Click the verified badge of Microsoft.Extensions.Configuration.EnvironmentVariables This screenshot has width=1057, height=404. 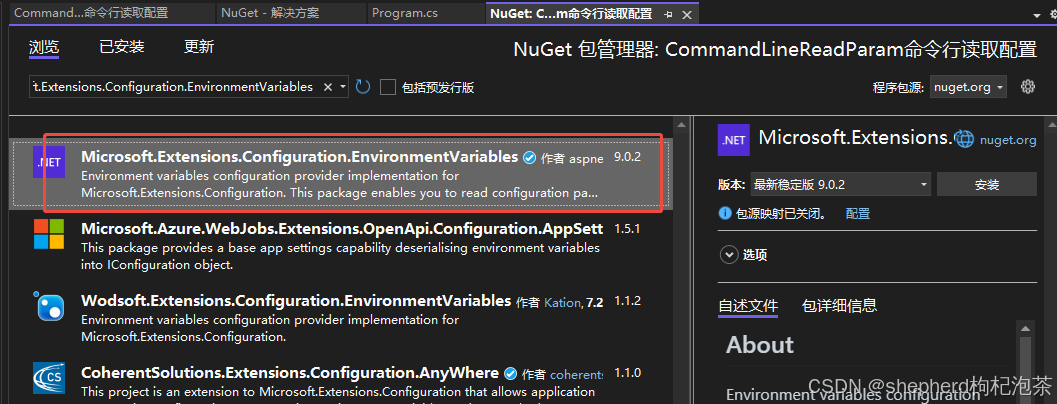point(529,158)
